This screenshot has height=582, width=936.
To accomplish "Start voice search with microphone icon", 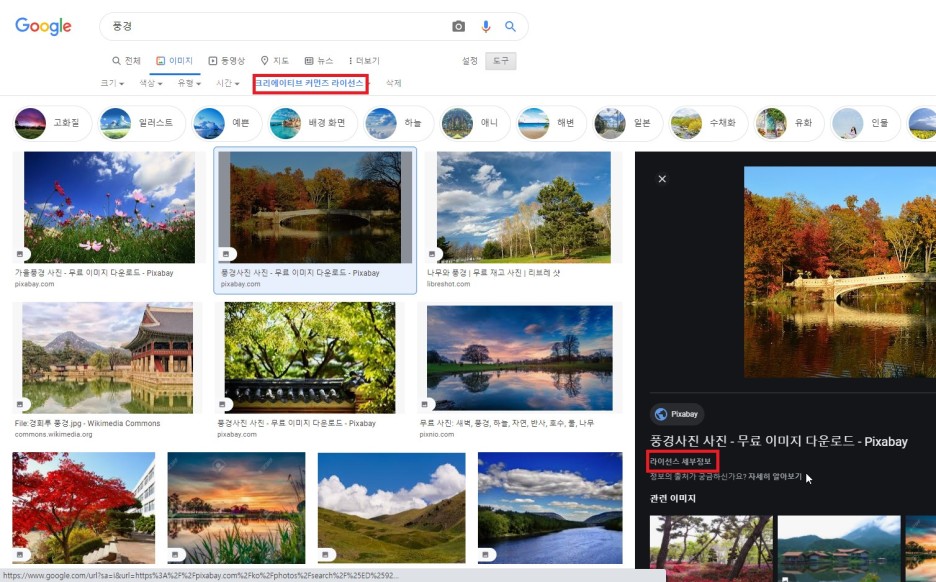I will [486, 26].
